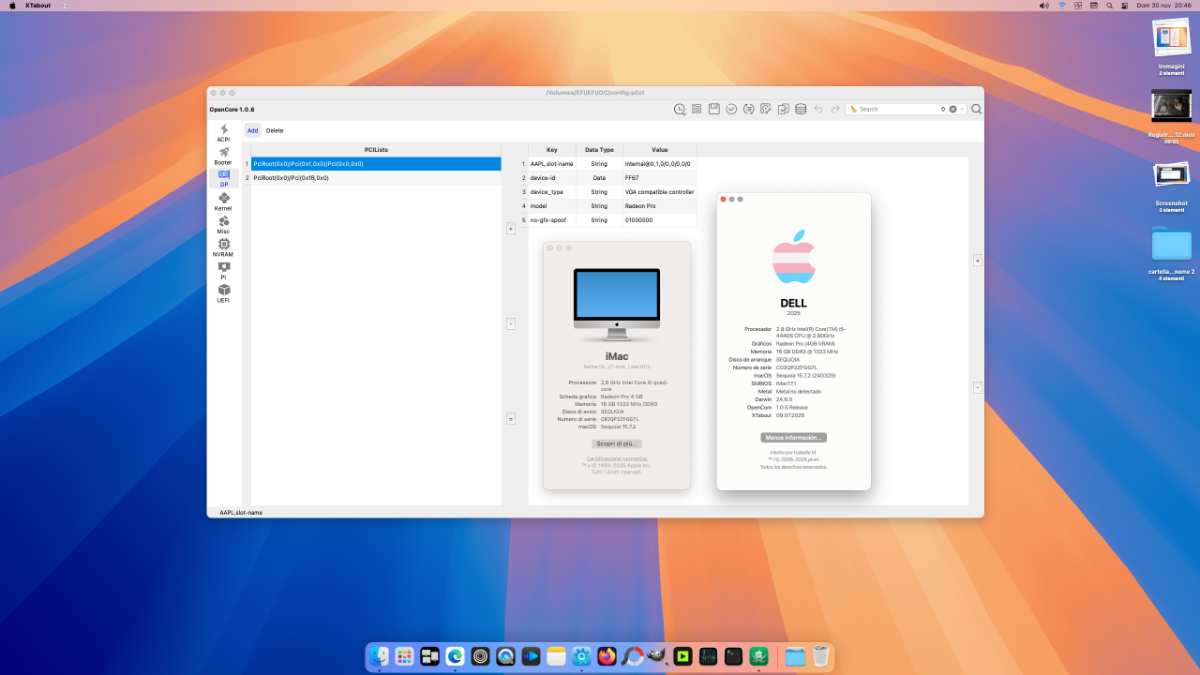The width and height of the screenshot is (1200, 675).
Task: Click Menos información button in DELL window
Action: coord(793,437)
